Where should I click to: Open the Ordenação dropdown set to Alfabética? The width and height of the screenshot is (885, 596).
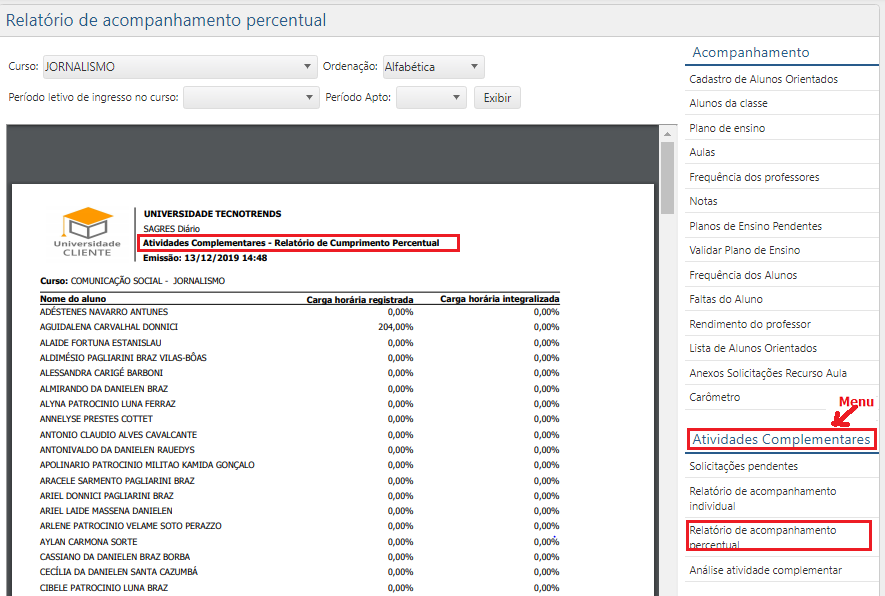[432, 67]
